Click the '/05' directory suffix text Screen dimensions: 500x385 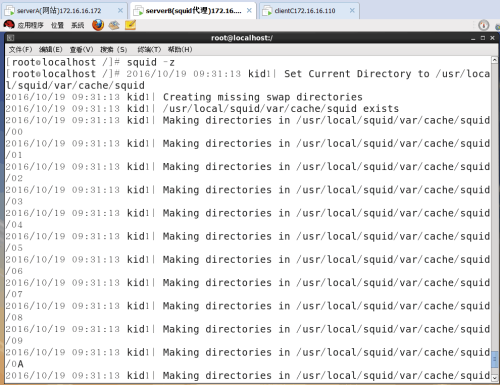(x=14, y=248)
